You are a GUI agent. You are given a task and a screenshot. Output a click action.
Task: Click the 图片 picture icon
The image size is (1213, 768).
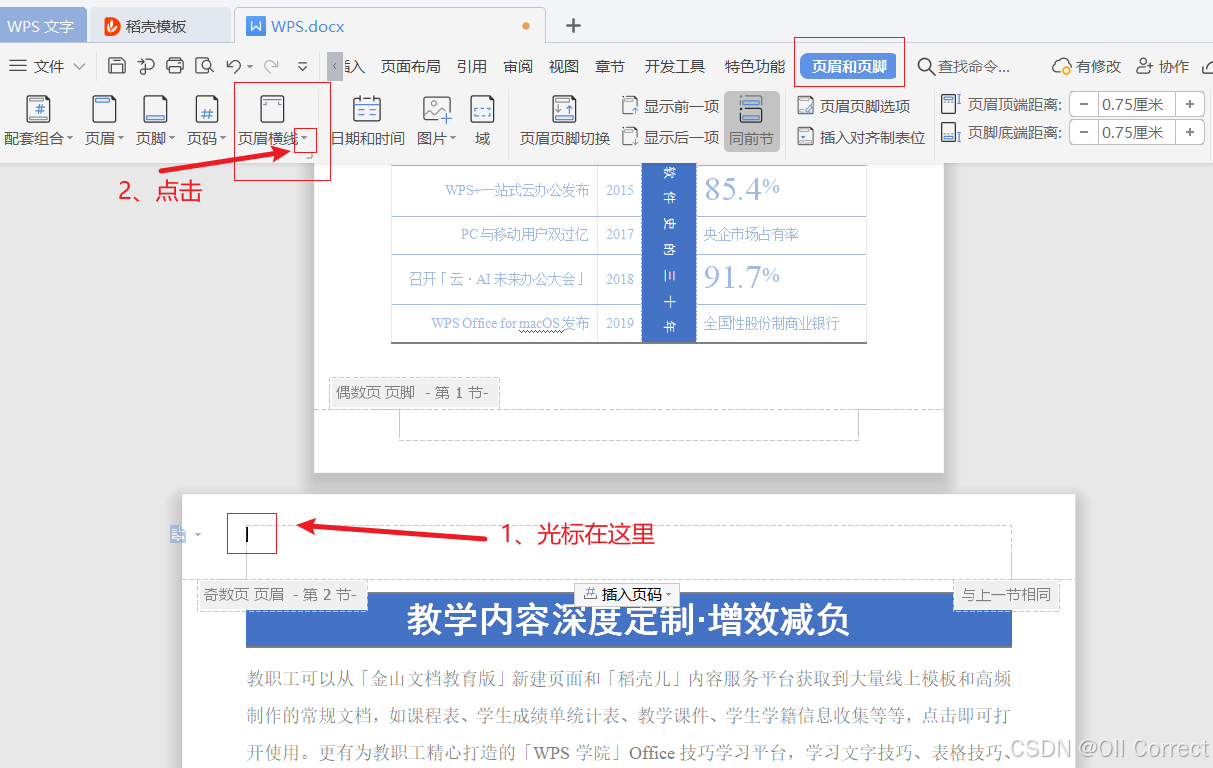tap(436, 110)
